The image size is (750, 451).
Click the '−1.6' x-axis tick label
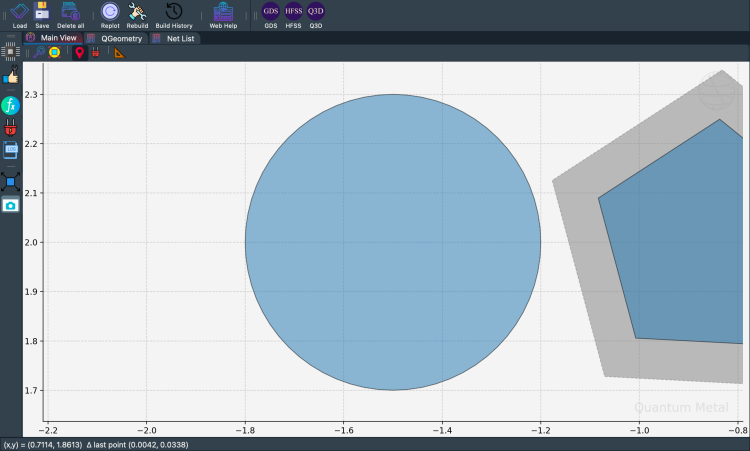click(342, 430)
